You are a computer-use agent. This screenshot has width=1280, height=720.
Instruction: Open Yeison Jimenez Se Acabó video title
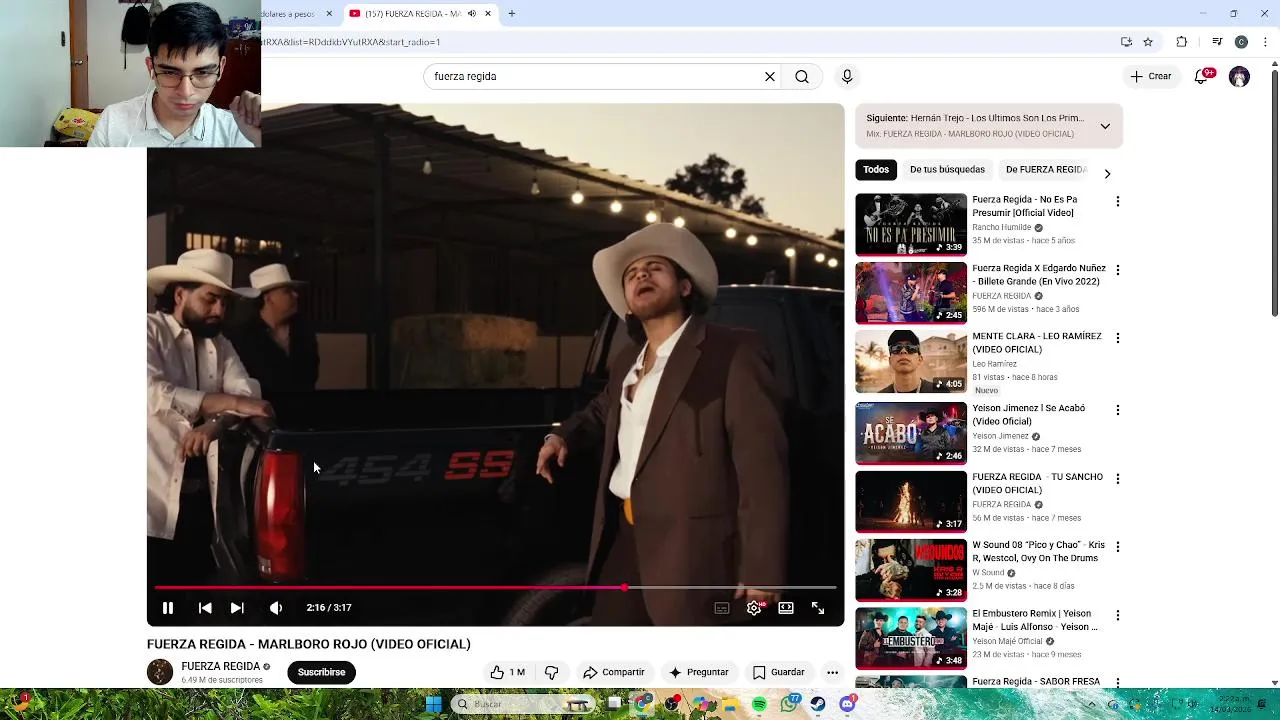[x=1029, y=415]
